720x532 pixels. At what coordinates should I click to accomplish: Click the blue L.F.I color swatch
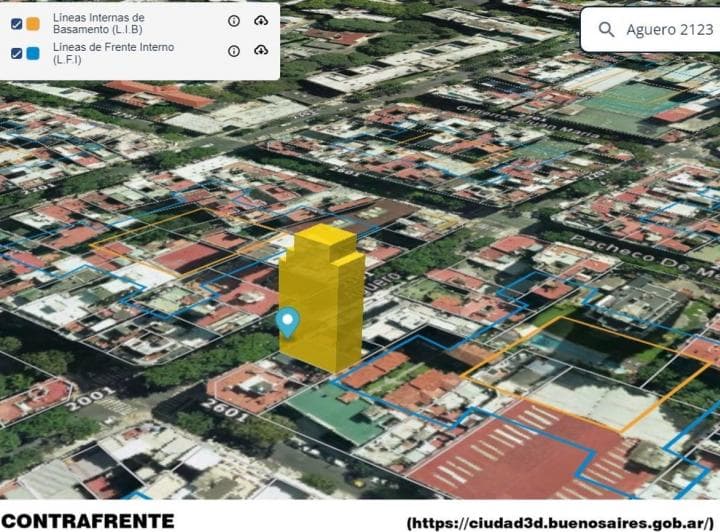[x=33, y=53]
